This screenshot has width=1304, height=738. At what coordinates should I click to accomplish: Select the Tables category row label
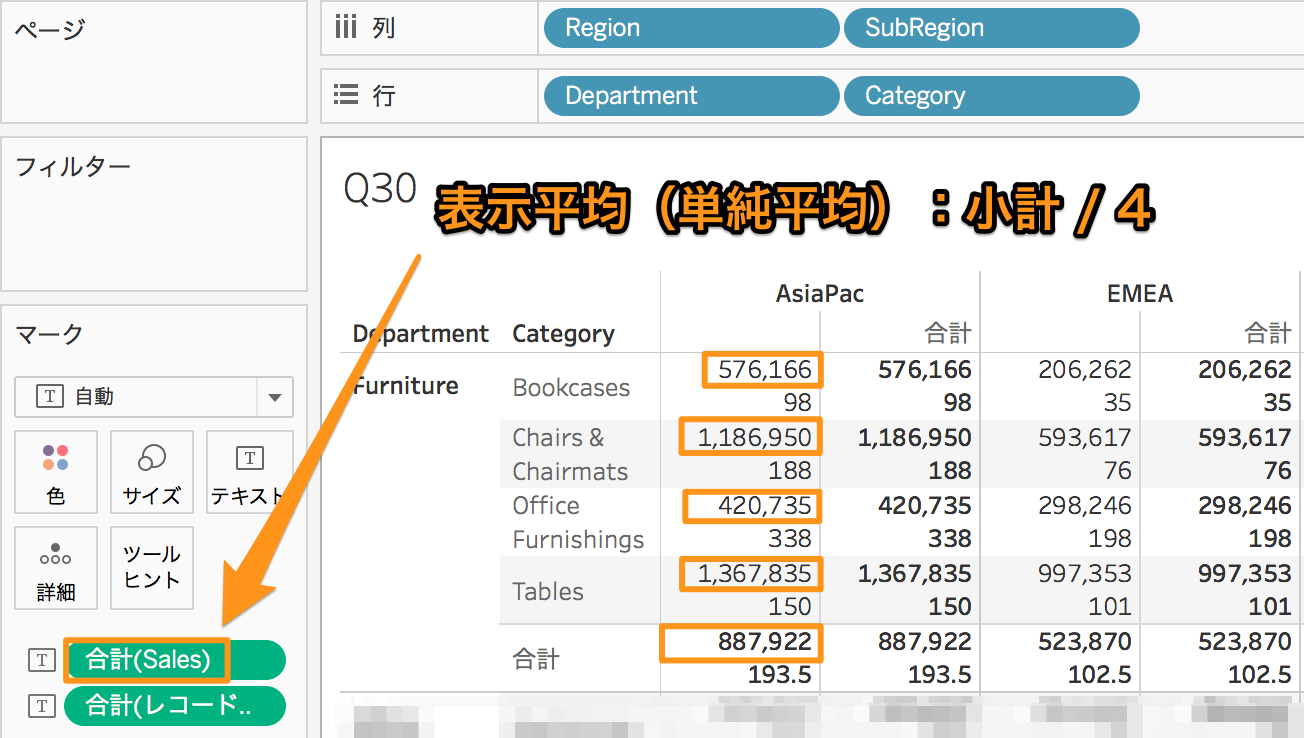(547, 591)
